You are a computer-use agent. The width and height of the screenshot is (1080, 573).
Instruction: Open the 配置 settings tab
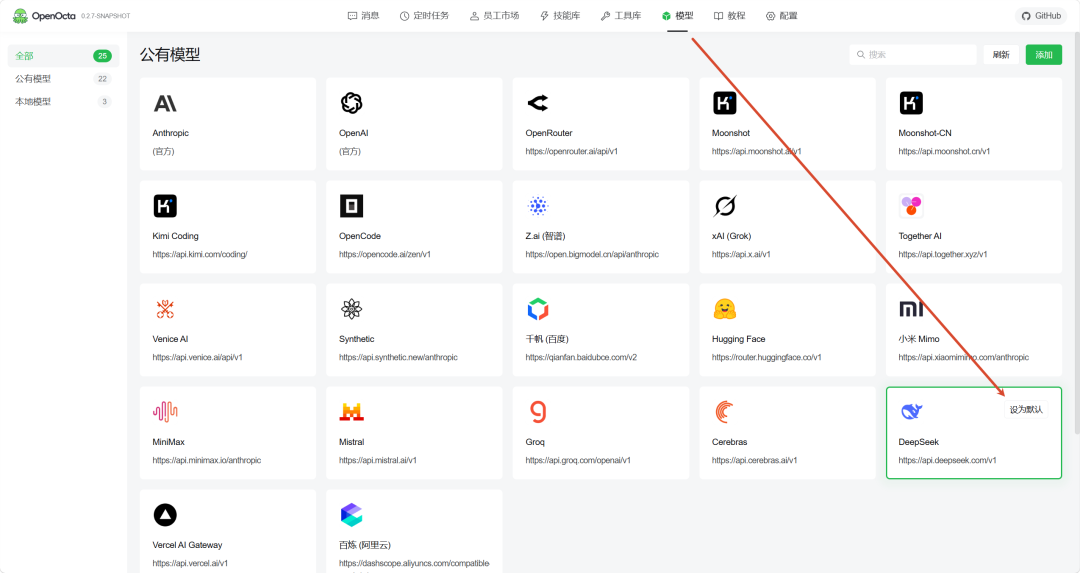pos(782,16)
